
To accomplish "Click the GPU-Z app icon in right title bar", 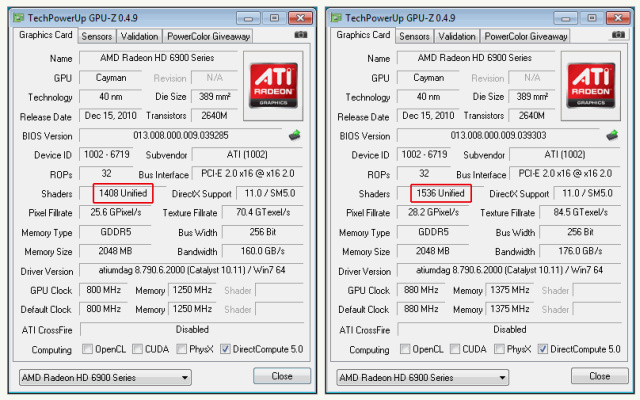I will point(336,18).
